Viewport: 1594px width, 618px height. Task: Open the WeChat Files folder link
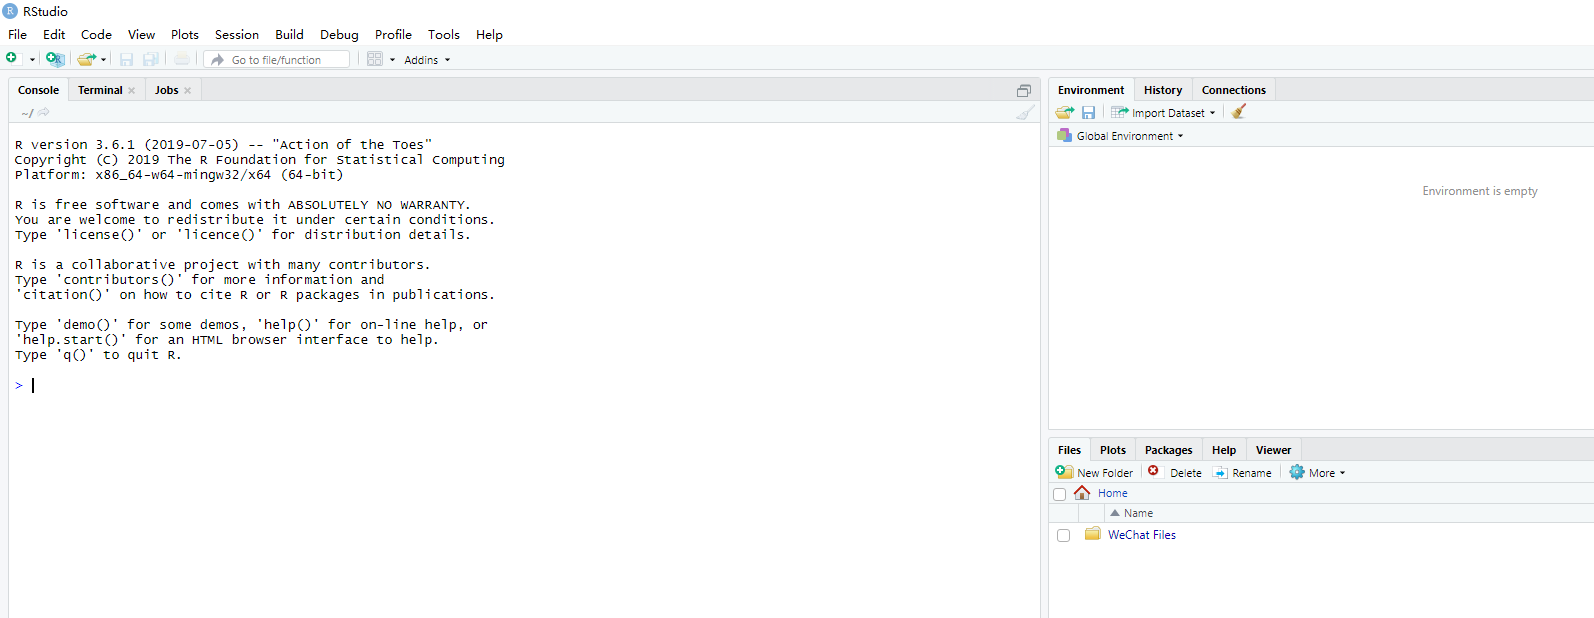click(x=1142, y=535)
